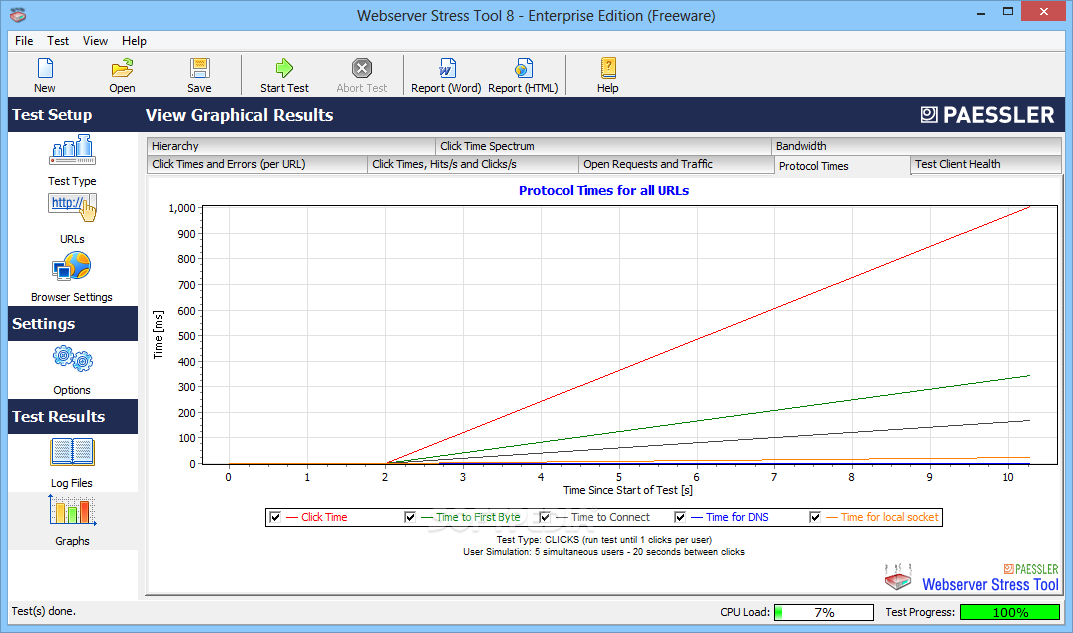
Task: Open the Help menu
Action: pyautogui.click(x=134, y=41)
